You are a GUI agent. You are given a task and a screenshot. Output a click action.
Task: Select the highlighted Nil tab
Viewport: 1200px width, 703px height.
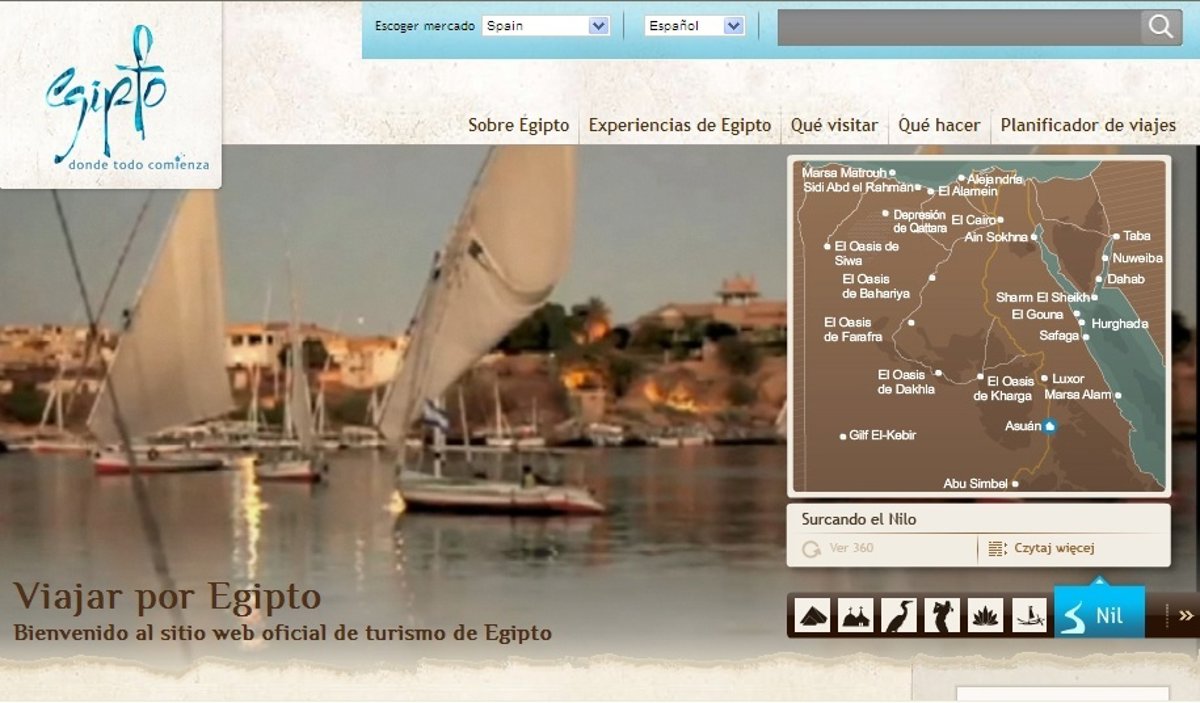click(1098, 615)
